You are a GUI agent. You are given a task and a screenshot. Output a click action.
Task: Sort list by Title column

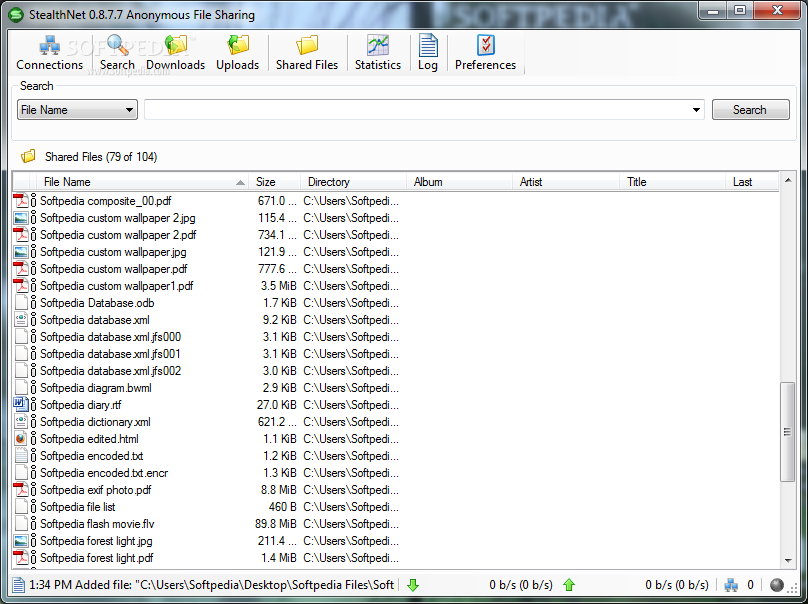tap(672, 182)
